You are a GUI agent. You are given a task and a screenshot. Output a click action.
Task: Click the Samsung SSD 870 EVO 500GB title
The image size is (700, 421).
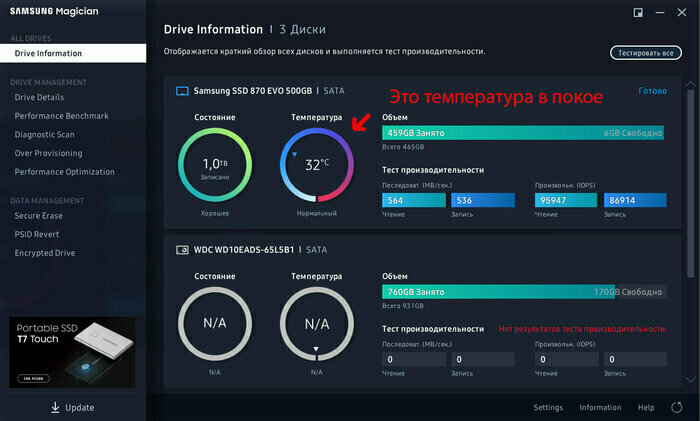click(x=253, y=91)
